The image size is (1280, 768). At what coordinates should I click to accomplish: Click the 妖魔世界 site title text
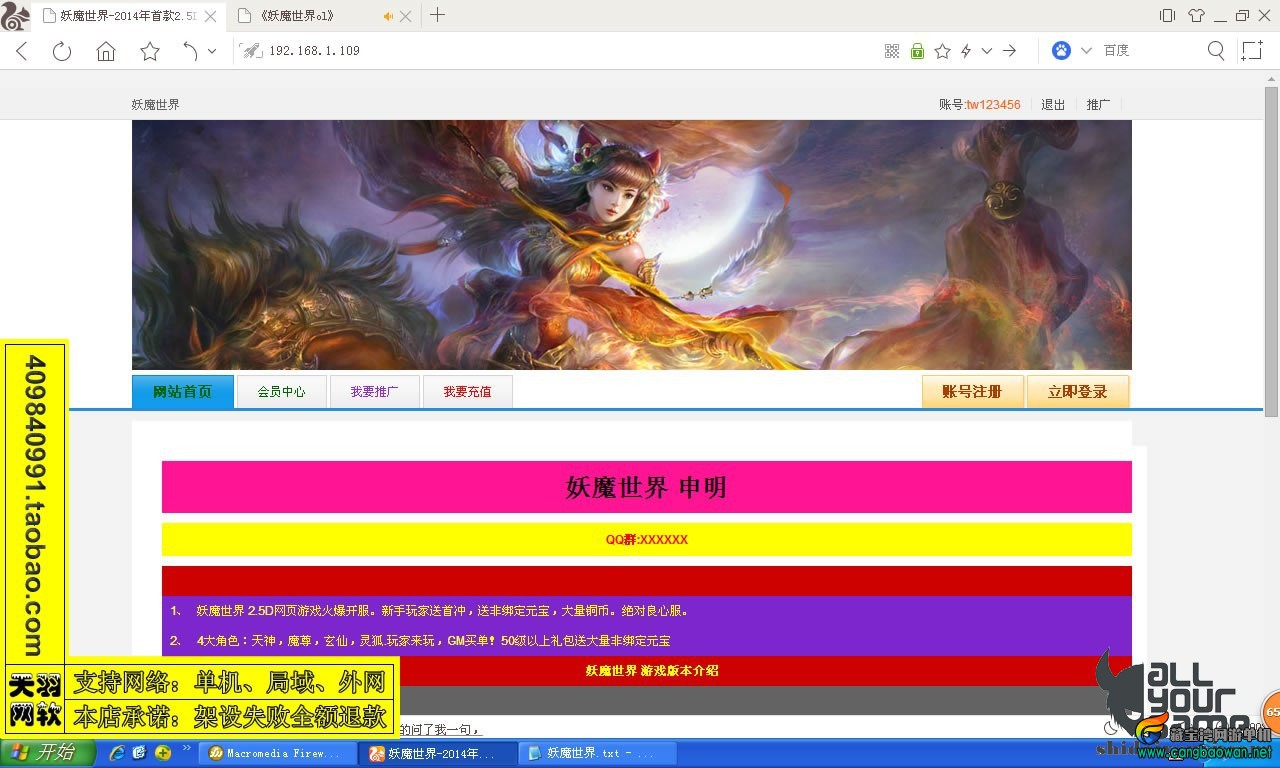(156, 105)
